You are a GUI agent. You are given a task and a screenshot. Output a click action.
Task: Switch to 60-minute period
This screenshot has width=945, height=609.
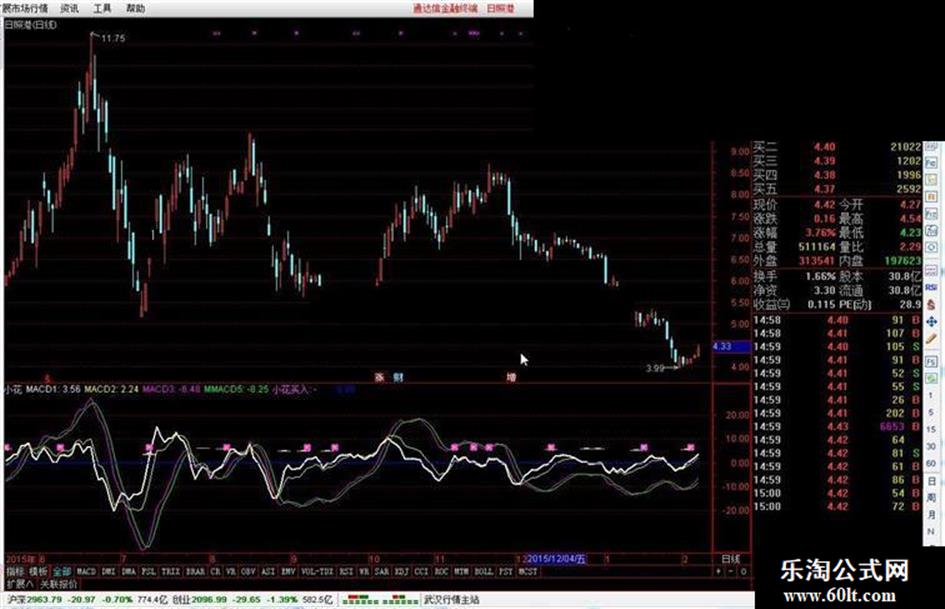click(x=932, y=464)
